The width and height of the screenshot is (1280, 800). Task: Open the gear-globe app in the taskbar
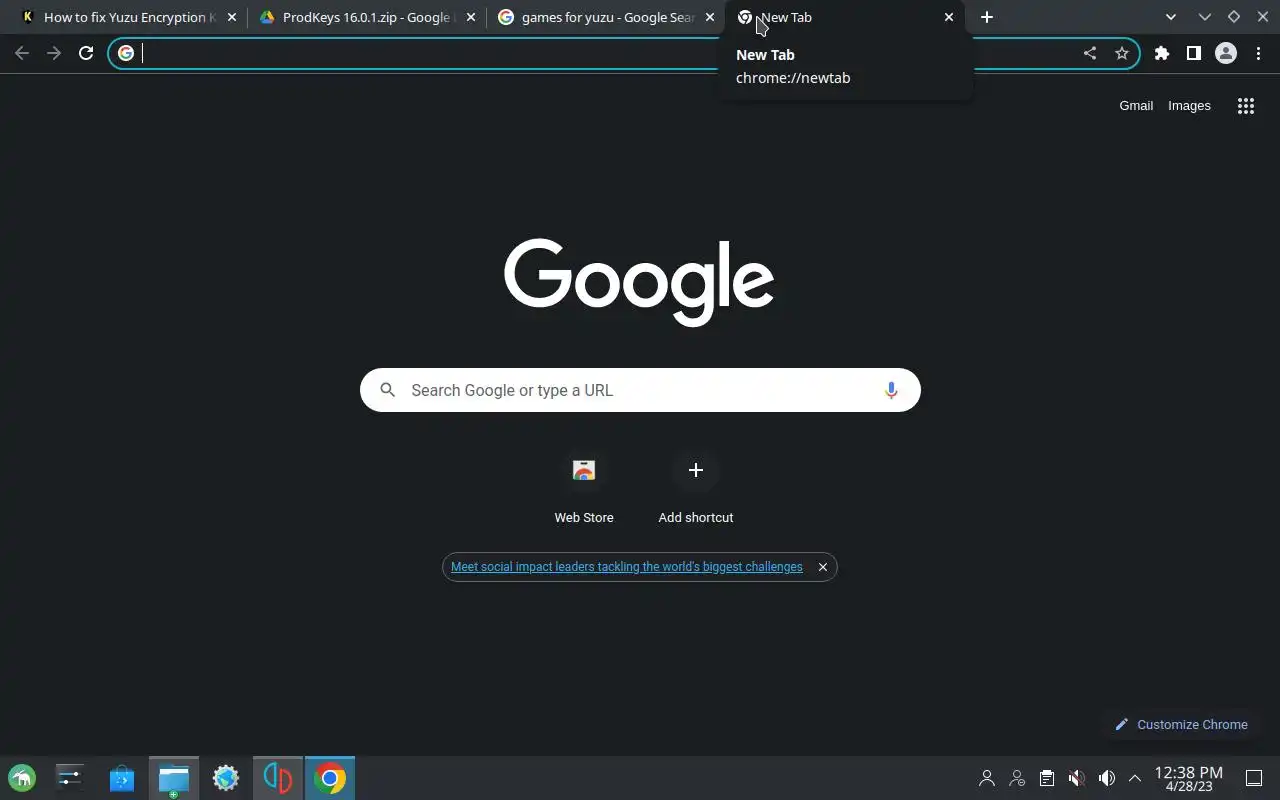(x=226, y=778)
